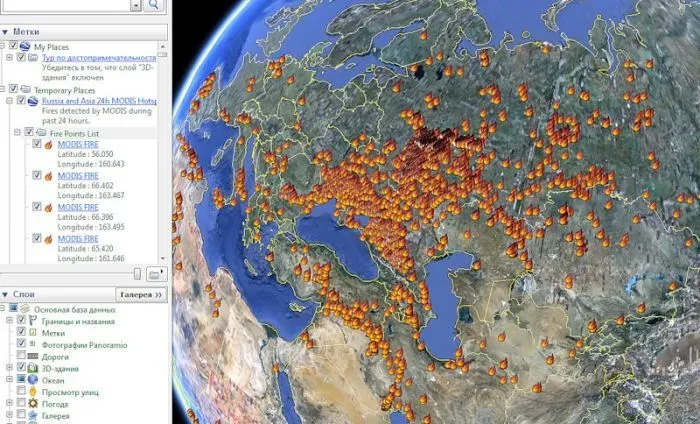Disable the Фотографии Panoramio layer checkbox
This screenshot has width=700, height=424.
coord(21,344)
